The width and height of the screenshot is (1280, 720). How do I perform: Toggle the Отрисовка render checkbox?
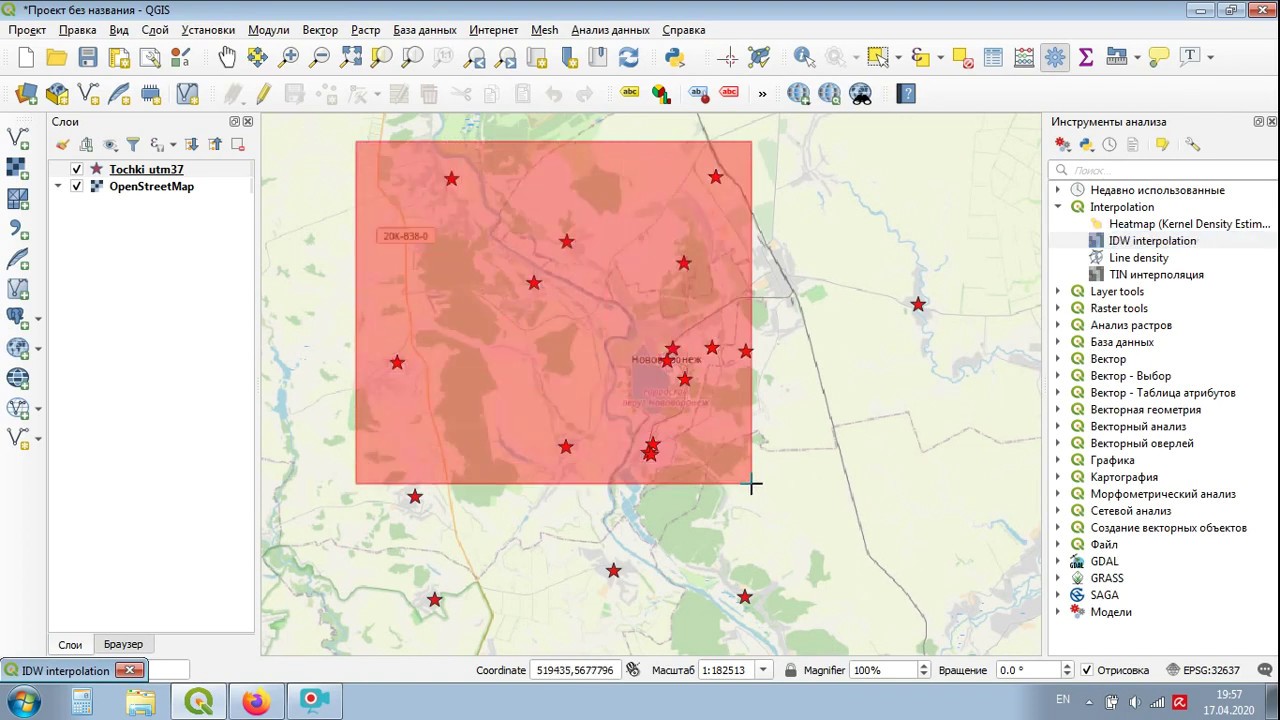tap(1087, 670)
